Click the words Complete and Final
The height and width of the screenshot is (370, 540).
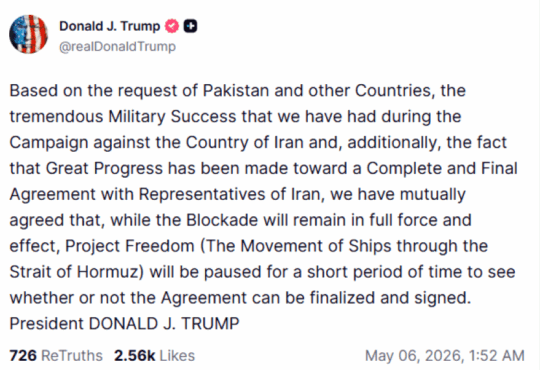pos(442,168)
